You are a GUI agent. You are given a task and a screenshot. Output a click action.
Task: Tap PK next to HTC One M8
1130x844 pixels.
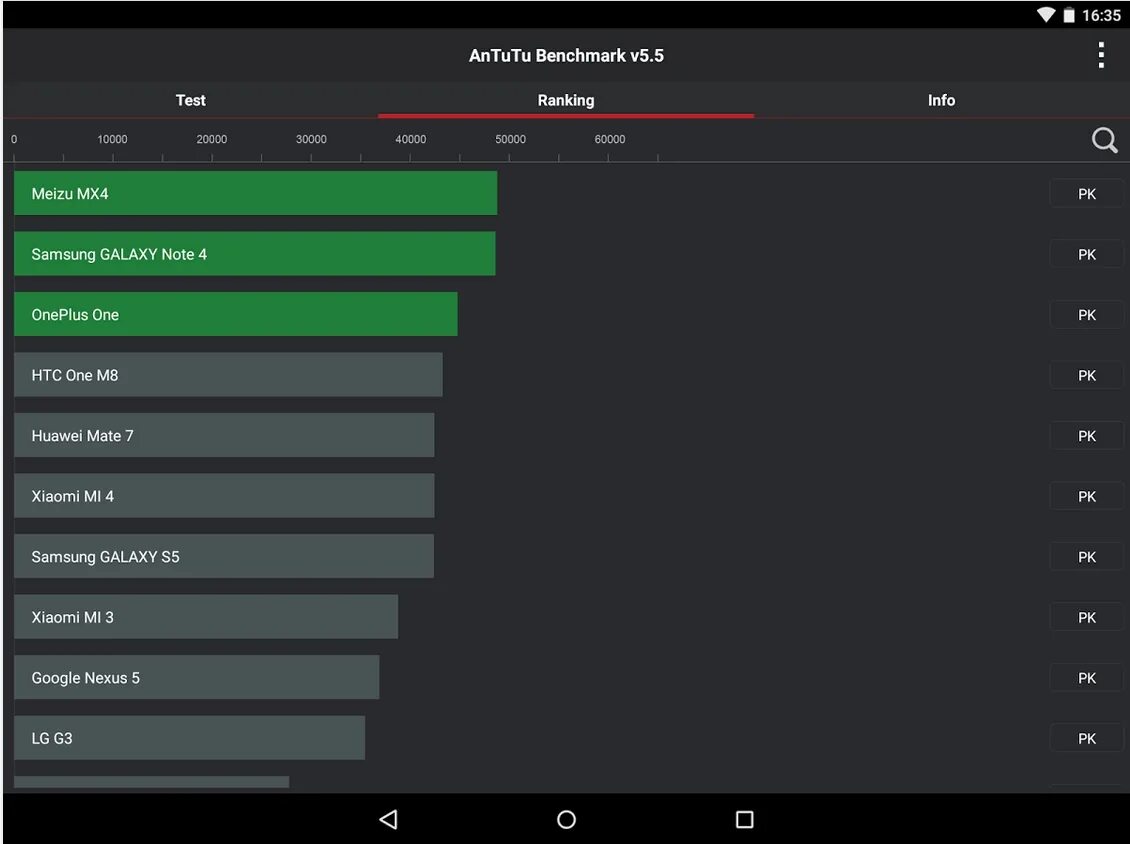tap(1086, 376)
